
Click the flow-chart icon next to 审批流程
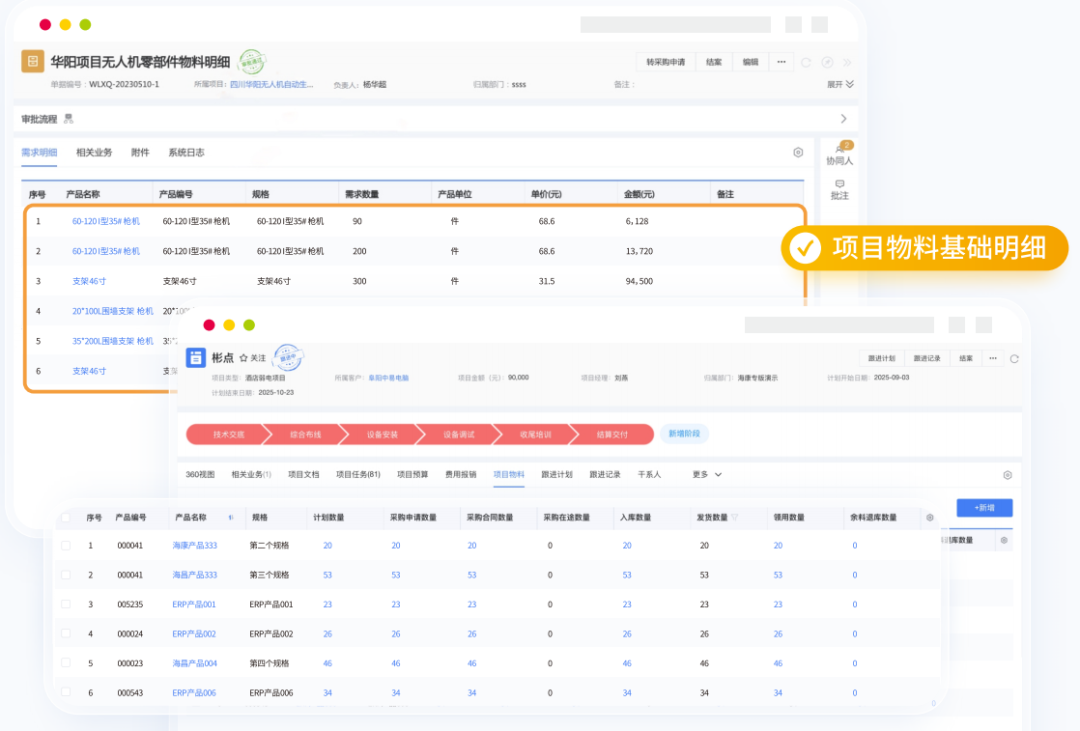click(x=68, y=119)
